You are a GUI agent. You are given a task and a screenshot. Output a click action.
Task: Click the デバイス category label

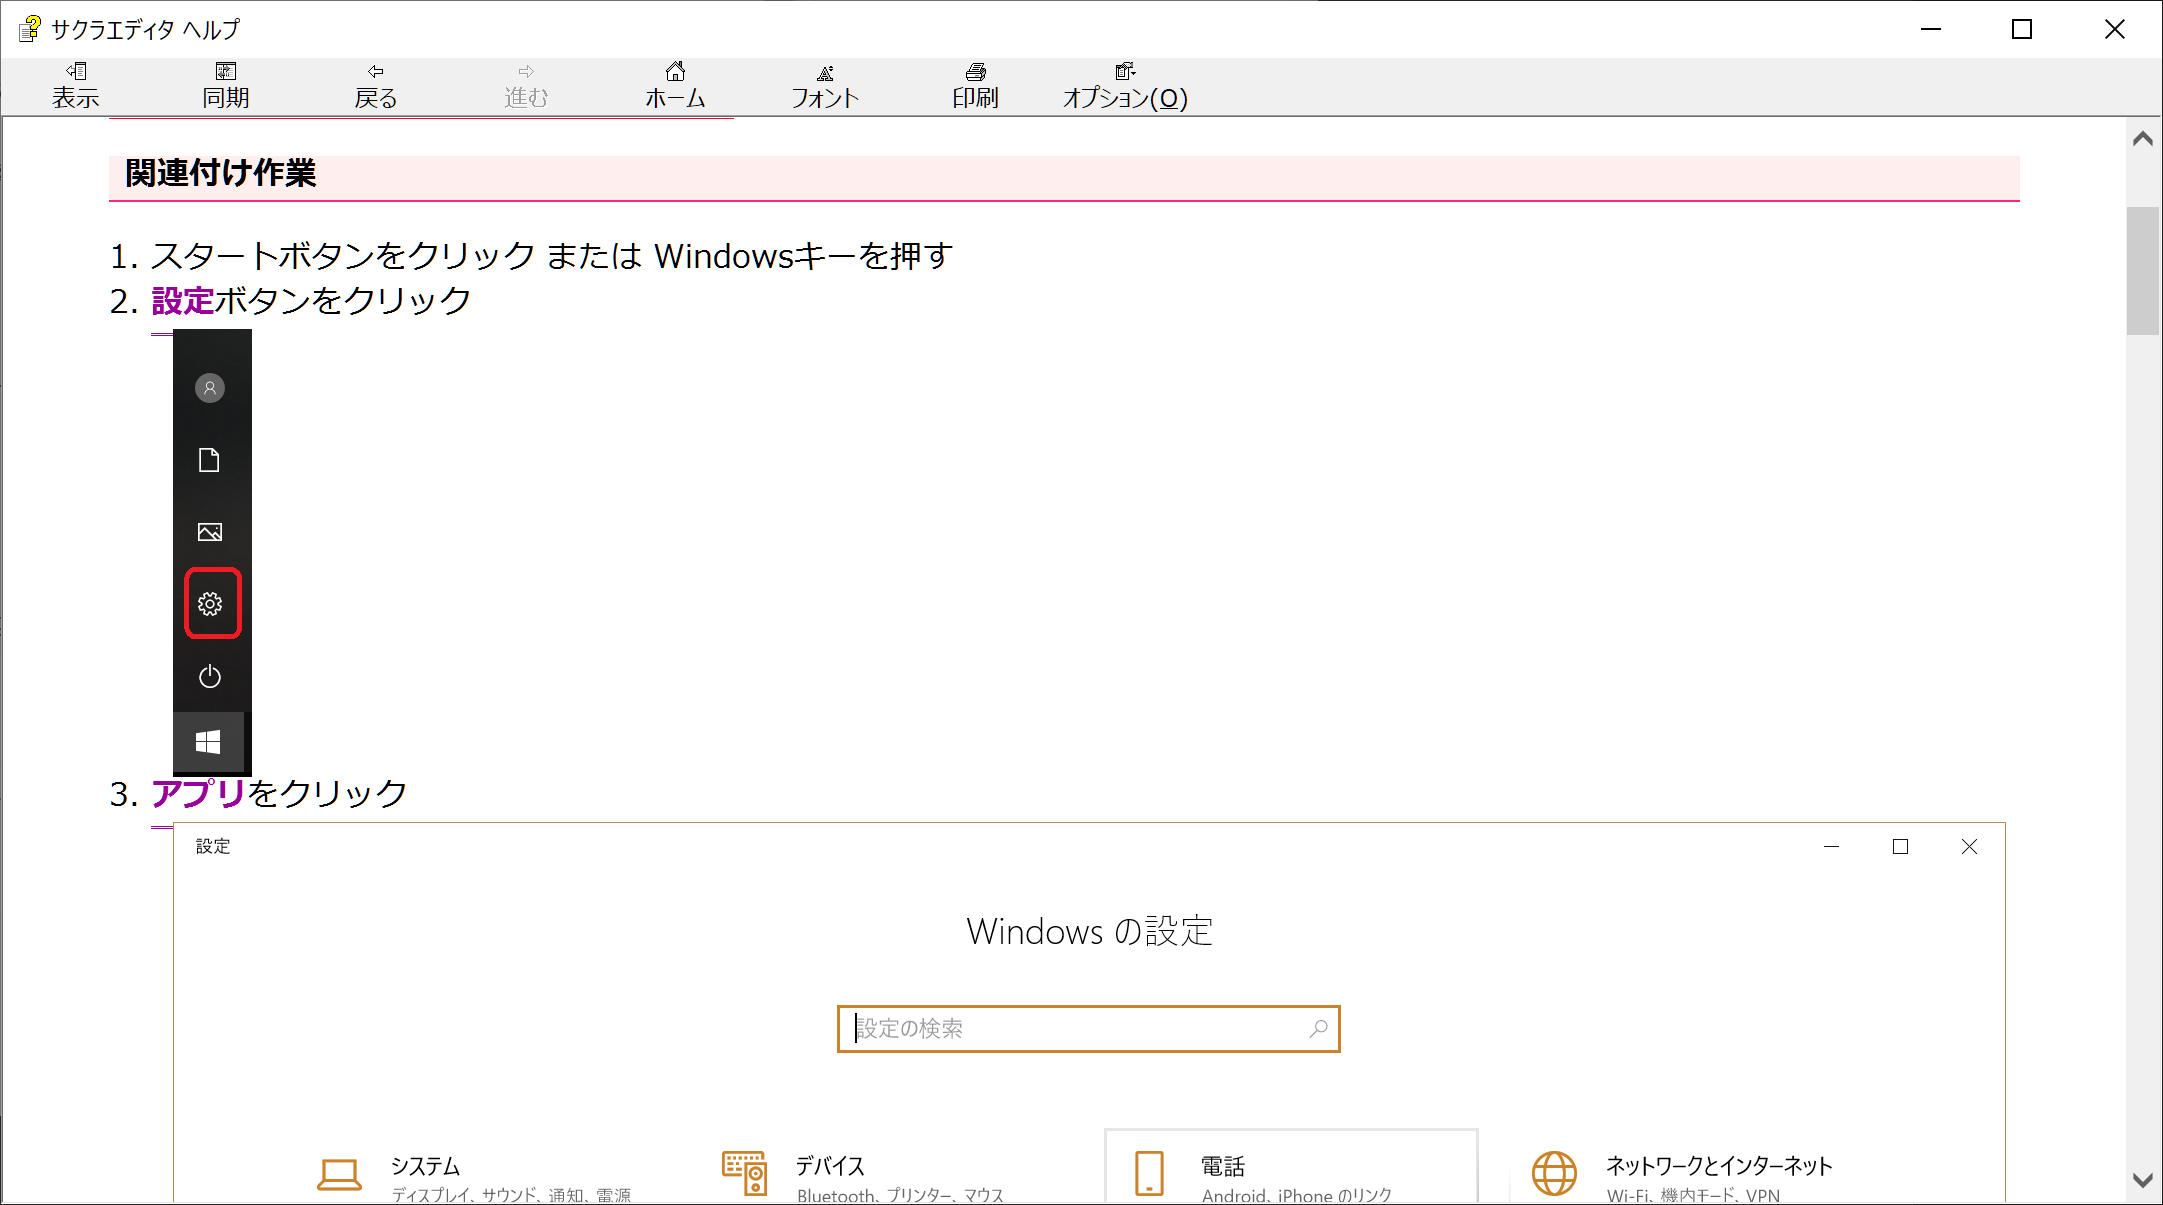point(830,1166)
